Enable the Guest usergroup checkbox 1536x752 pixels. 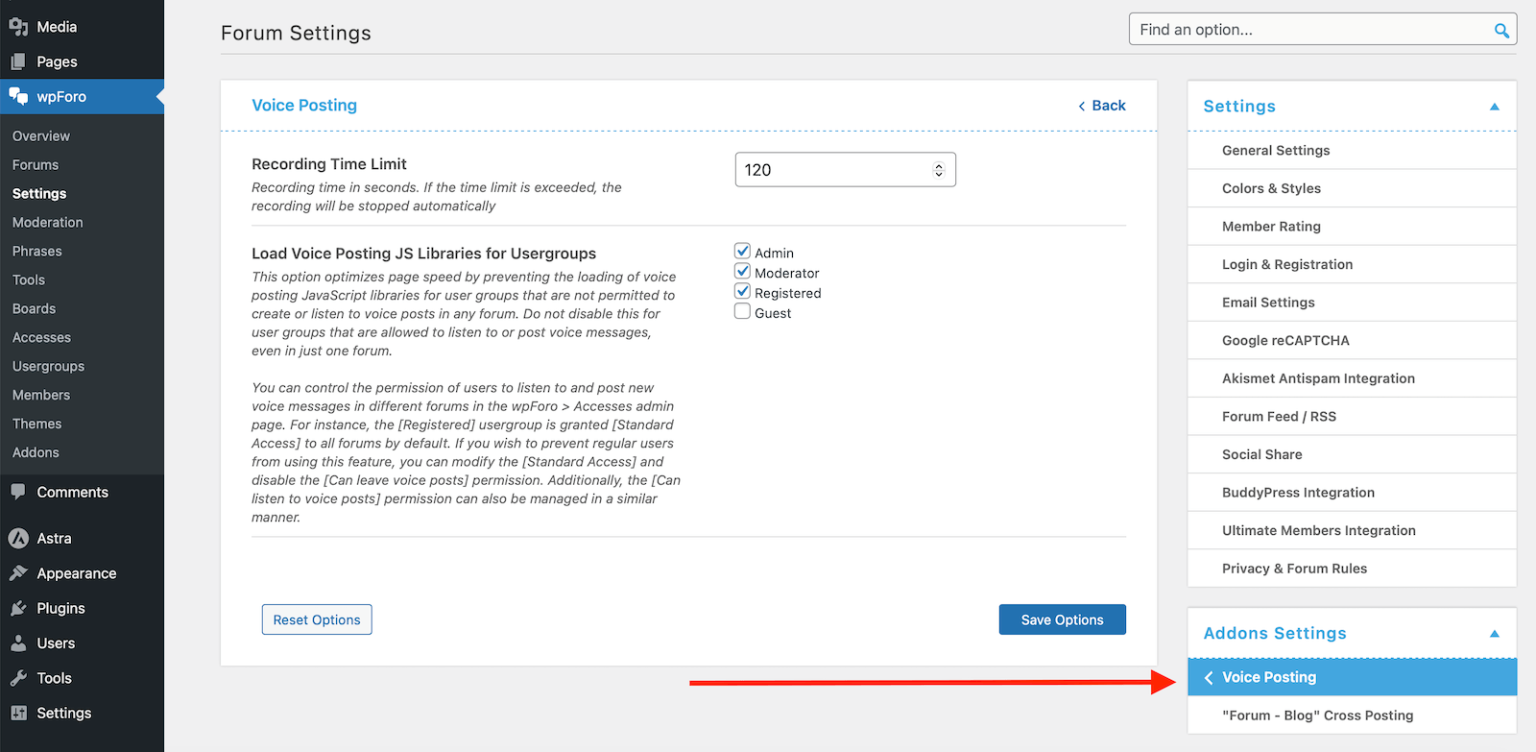[742, 312]
